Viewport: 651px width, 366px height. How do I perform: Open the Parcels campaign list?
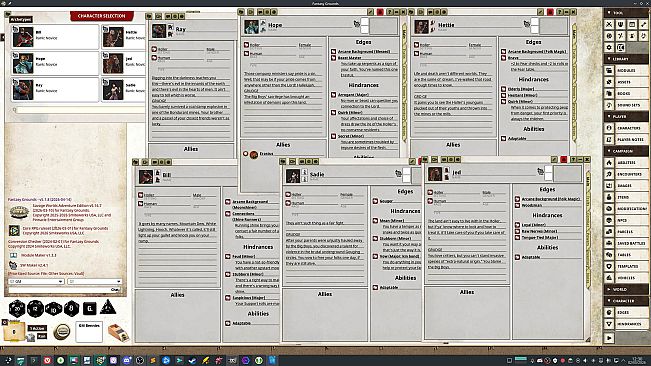626,232
